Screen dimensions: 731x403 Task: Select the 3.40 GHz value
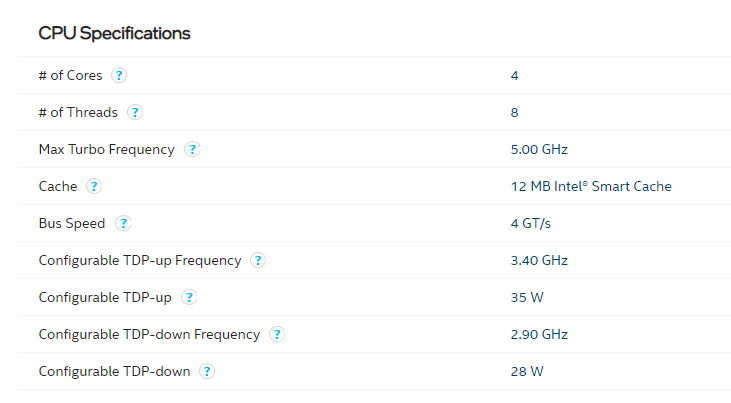[x=539, y=260]
